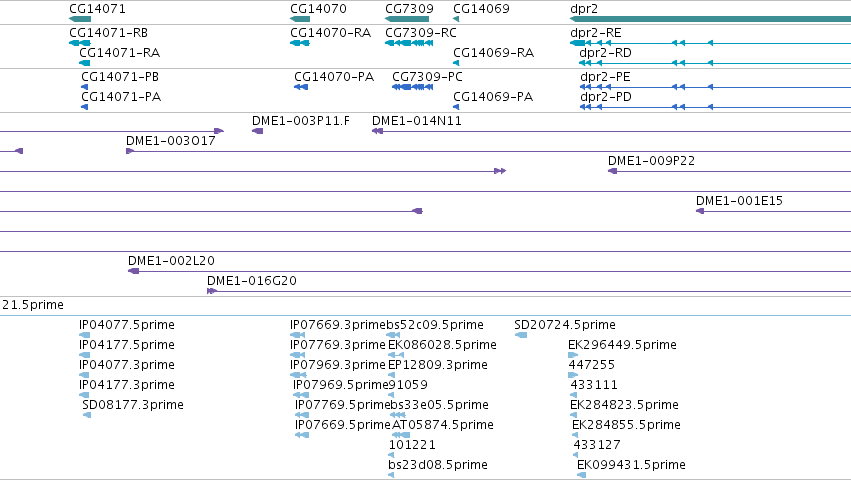Click protein CG7309-PC
Screen dimensions: 851x480
[x=427, y=77]
